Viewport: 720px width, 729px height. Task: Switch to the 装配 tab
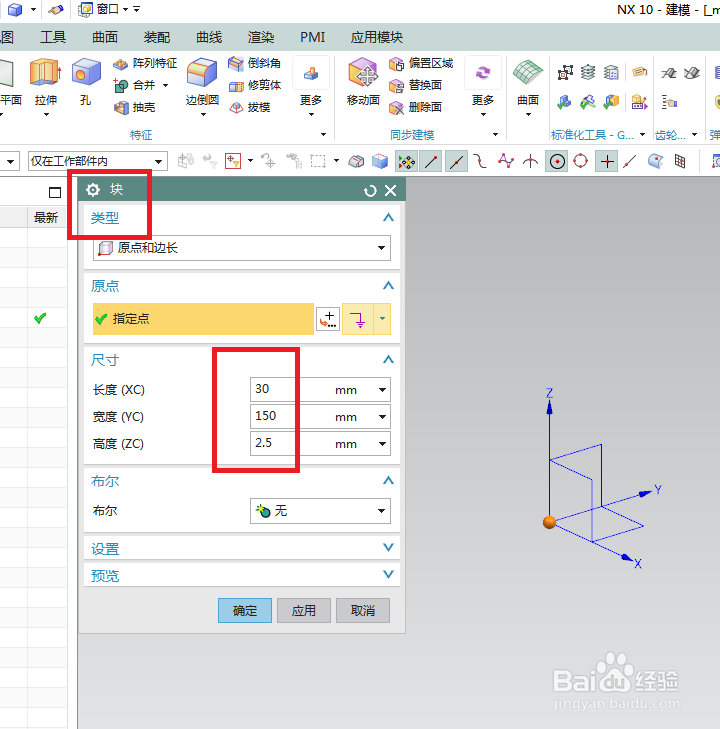point(157,37)
